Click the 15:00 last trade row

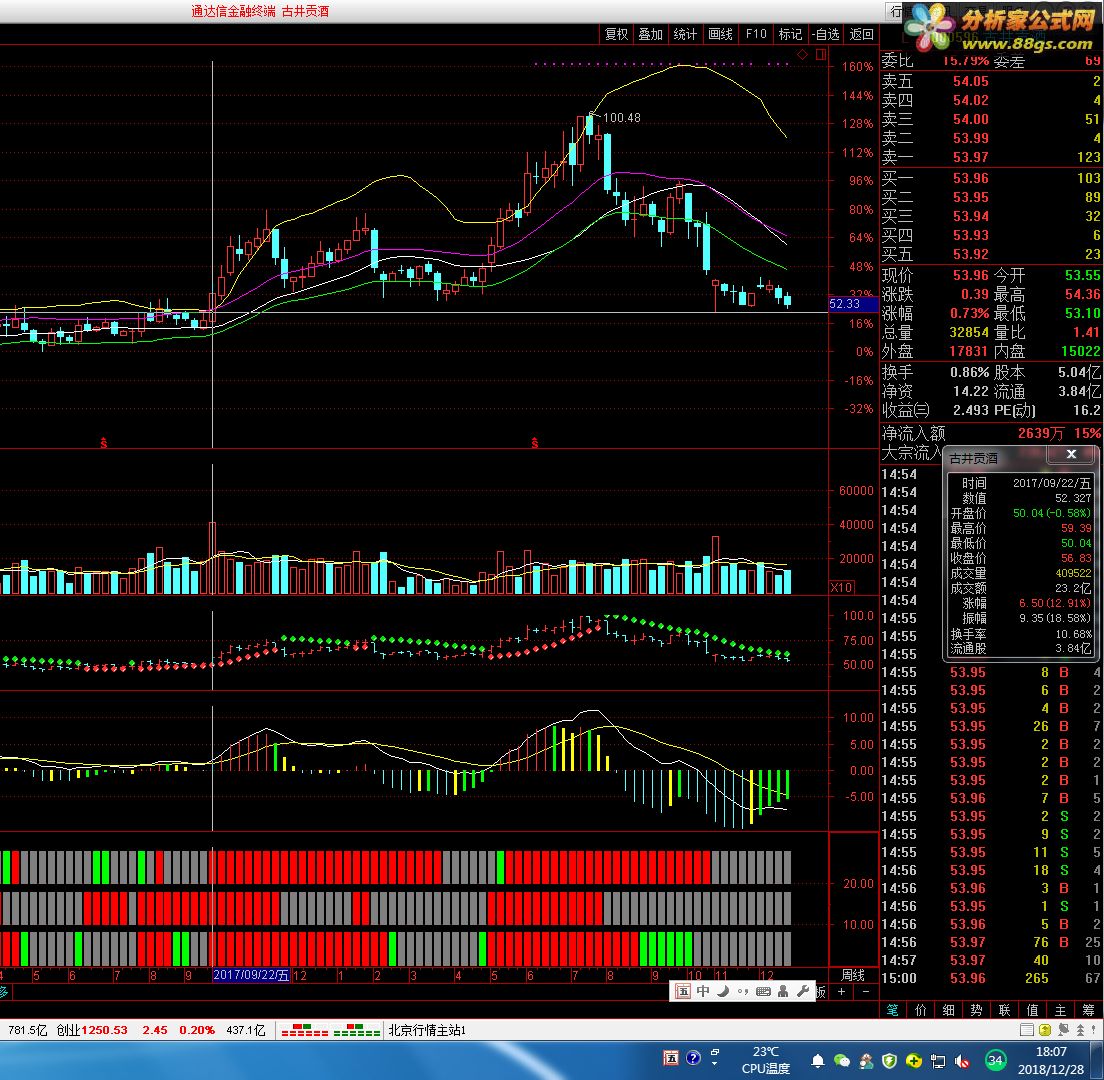tap(991, 978)
